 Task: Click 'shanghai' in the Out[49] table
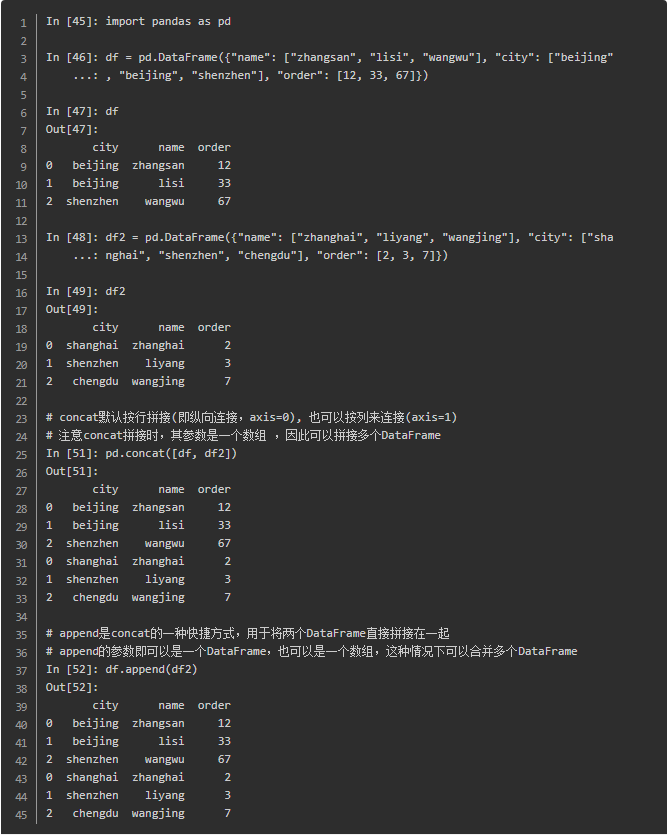[x=92, y=346]
